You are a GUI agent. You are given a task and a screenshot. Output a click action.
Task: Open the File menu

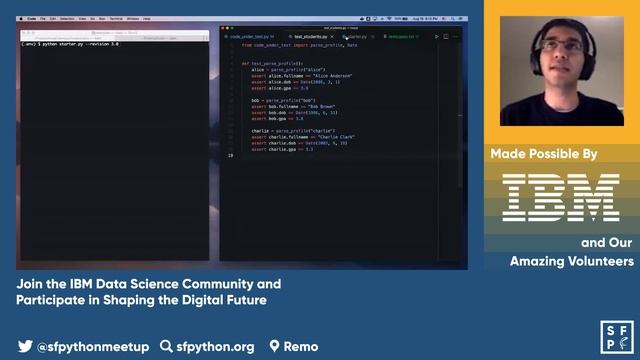click(42, 19)
